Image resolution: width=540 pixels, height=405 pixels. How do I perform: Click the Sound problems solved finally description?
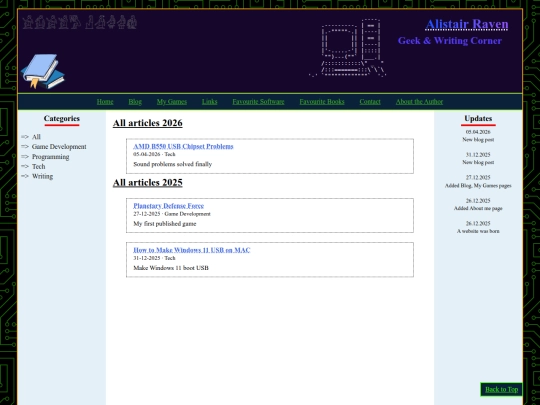[x=173, y=164]
